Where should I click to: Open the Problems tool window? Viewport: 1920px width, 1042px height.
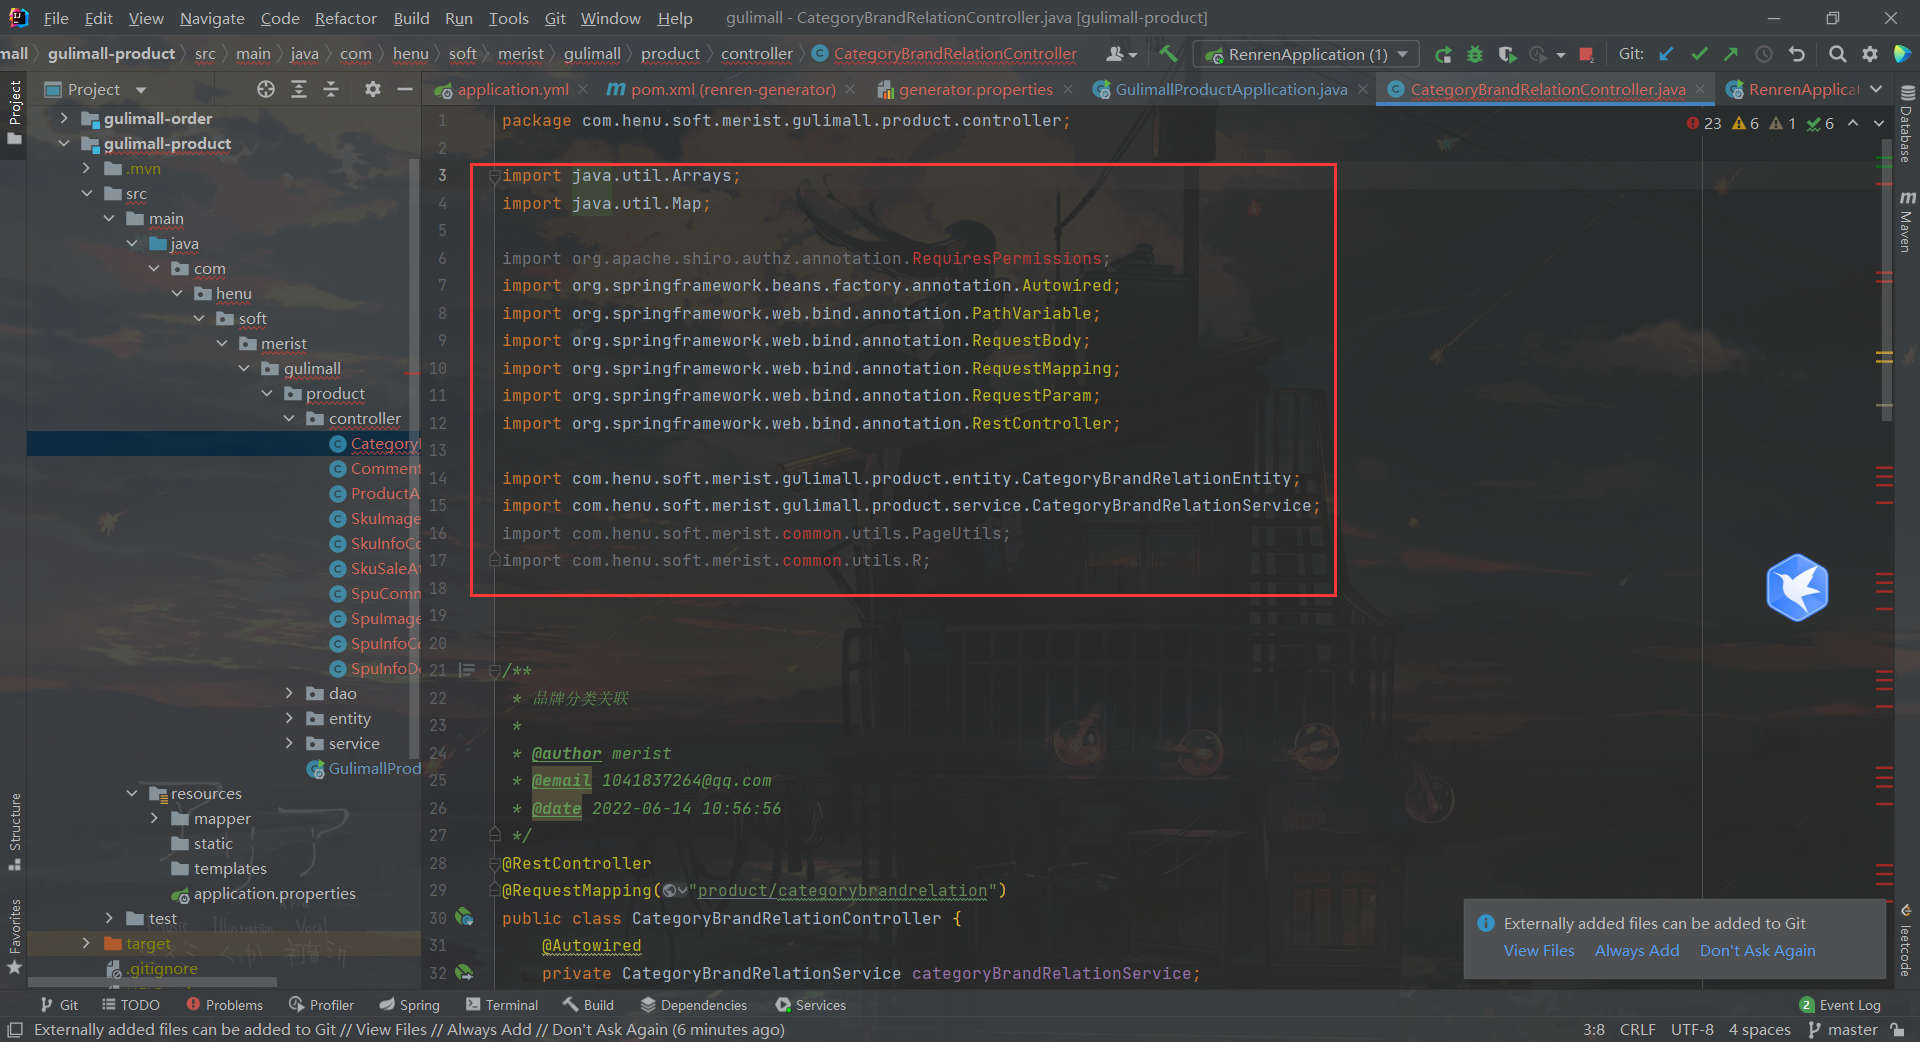[225, 1005]
